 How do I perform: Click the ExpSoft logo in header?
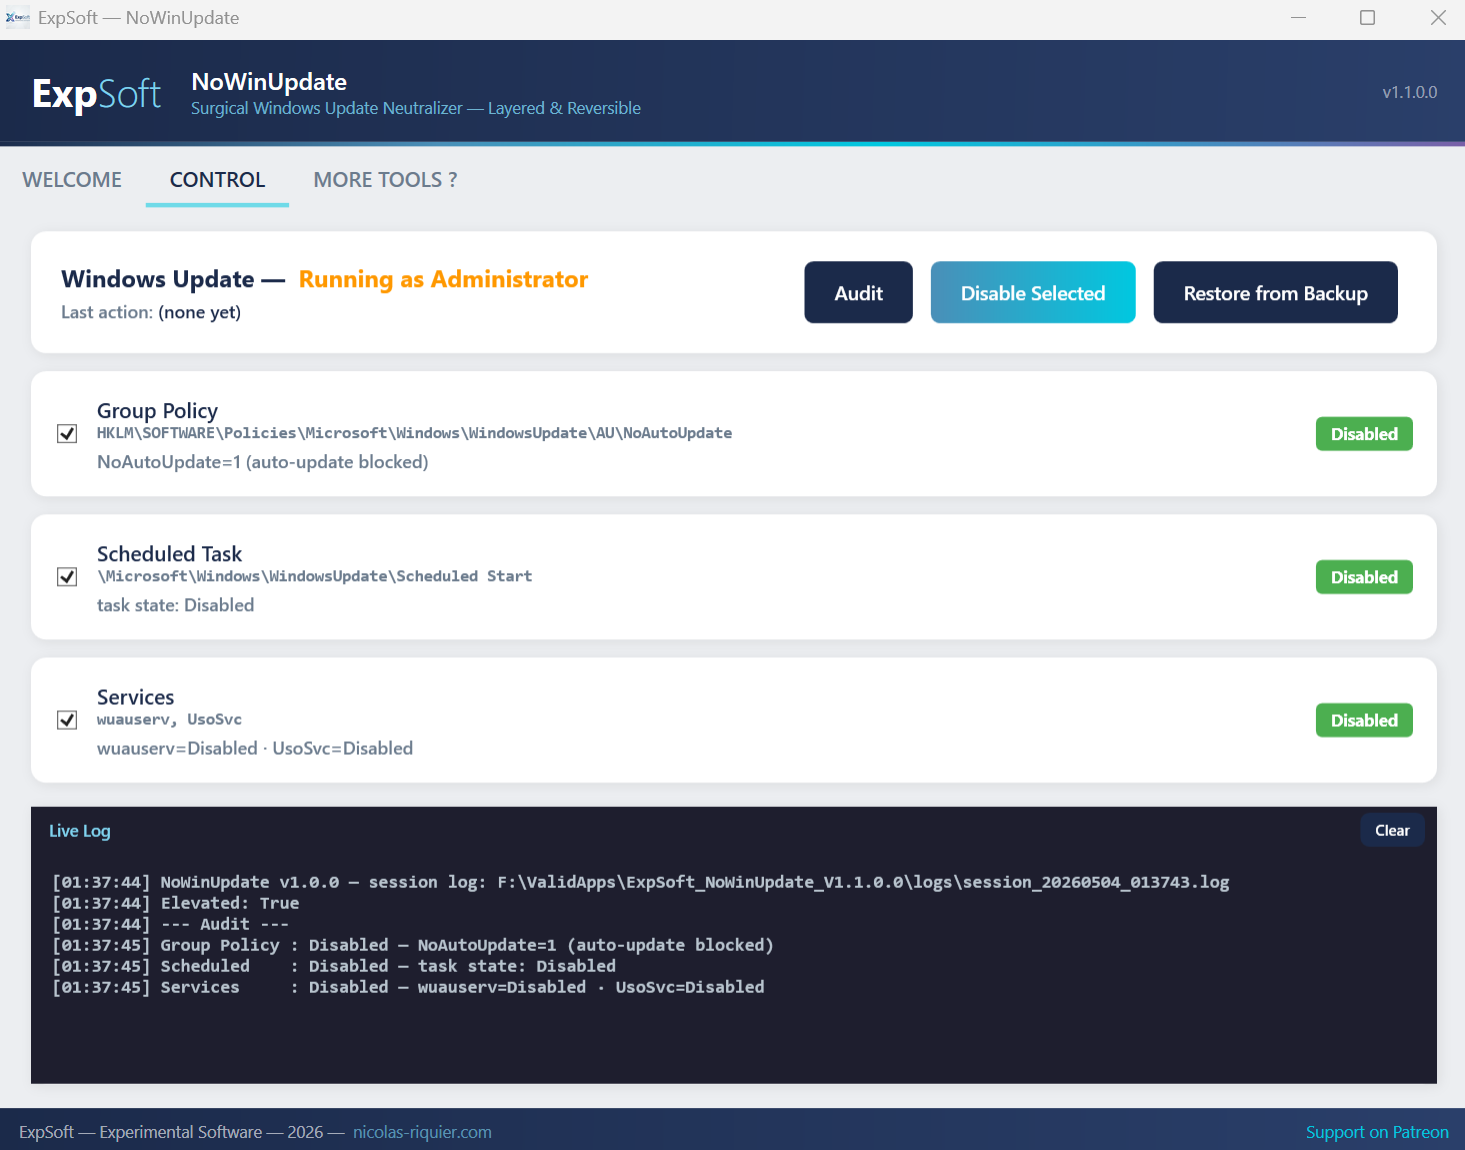[x=96, y=94]
